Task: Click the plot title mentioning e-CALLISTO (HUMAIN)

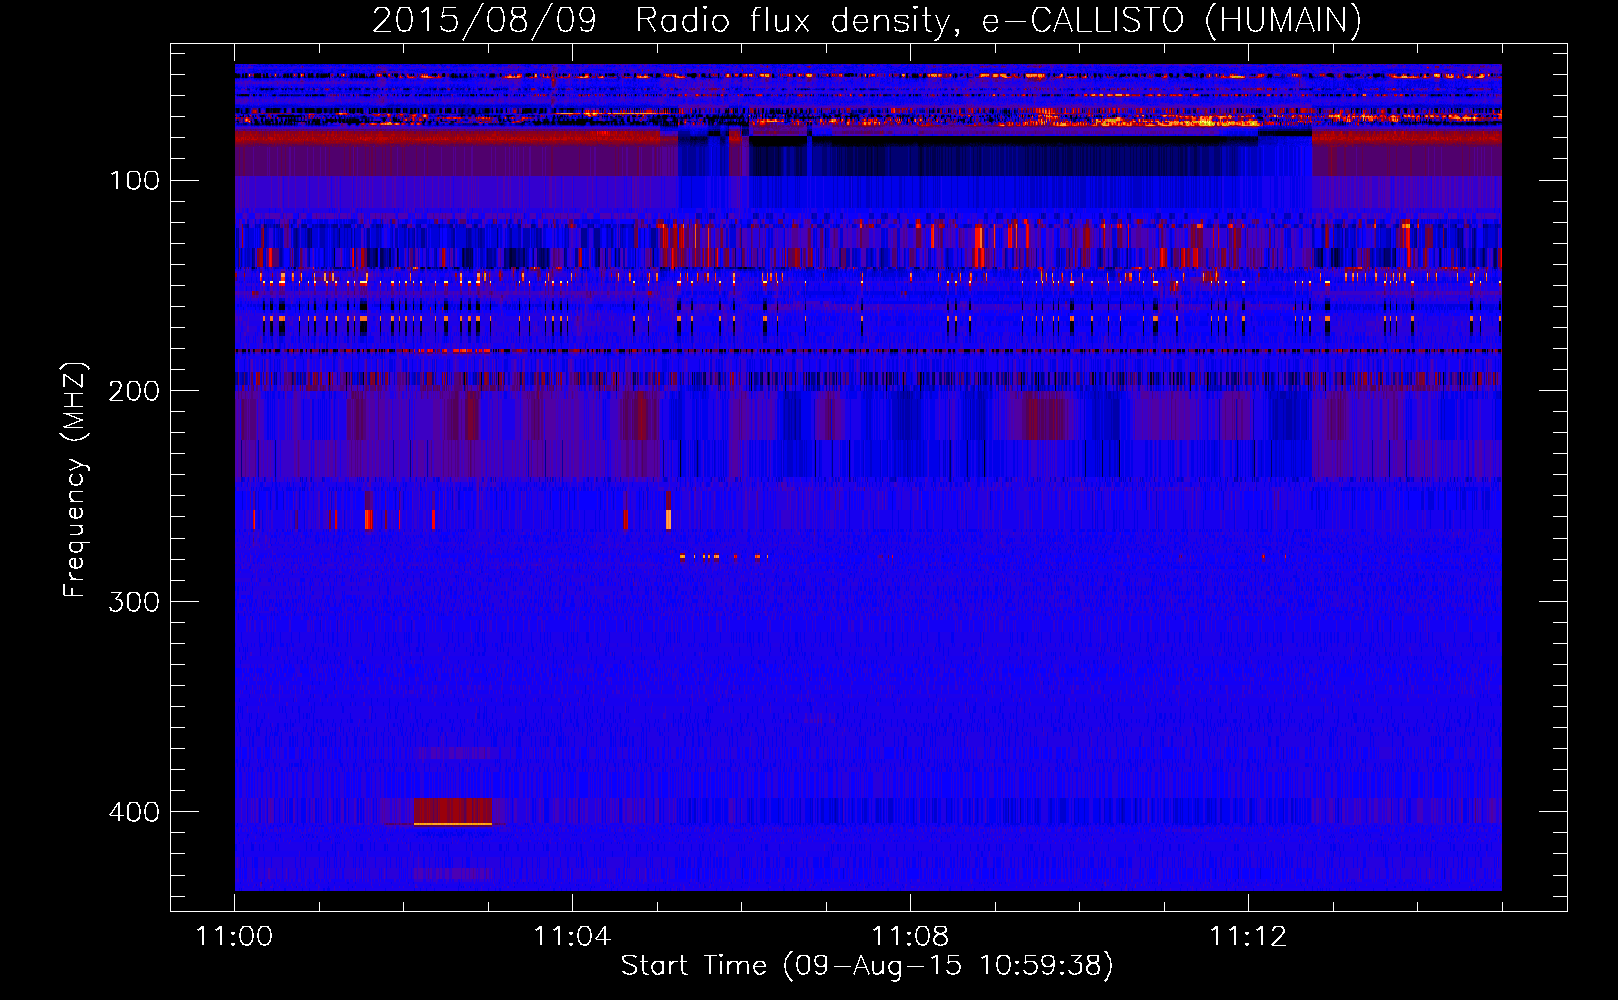Action: [x=867, y=20]
